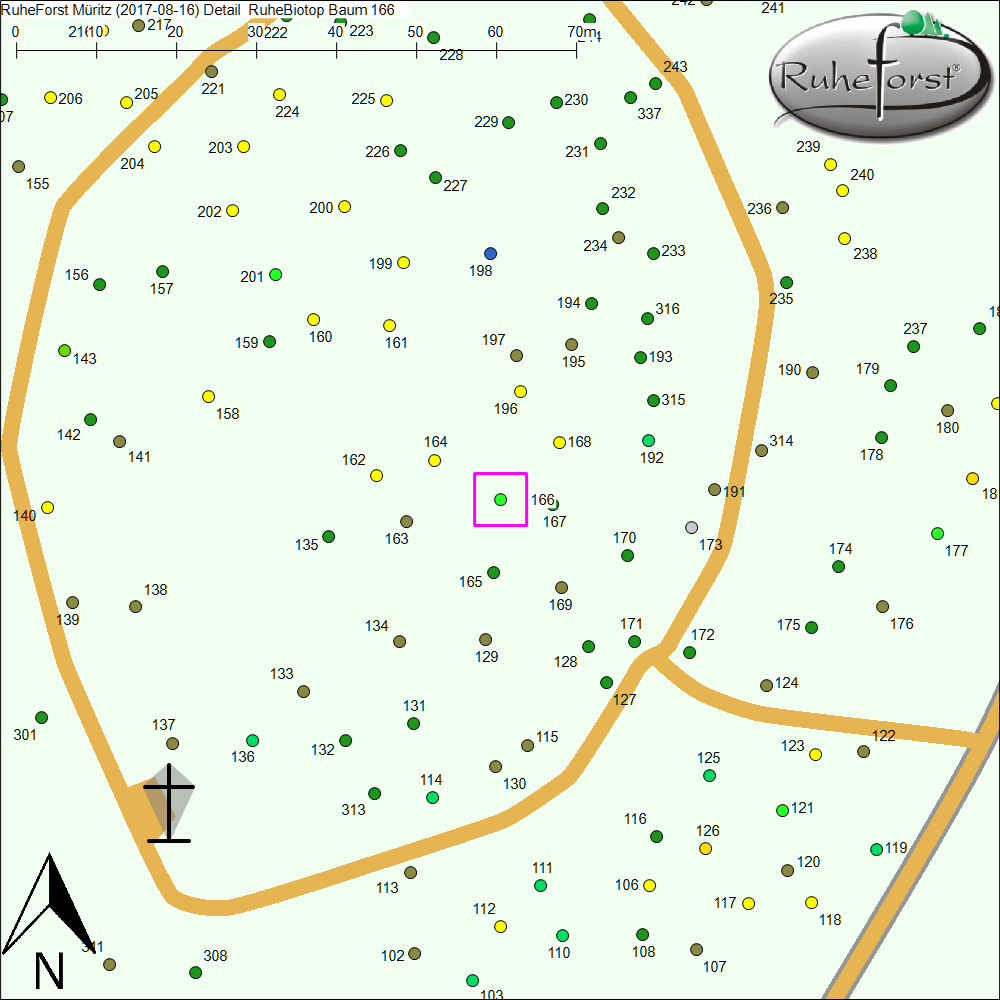Select olive tree marker 129

[x=485, y=640]
